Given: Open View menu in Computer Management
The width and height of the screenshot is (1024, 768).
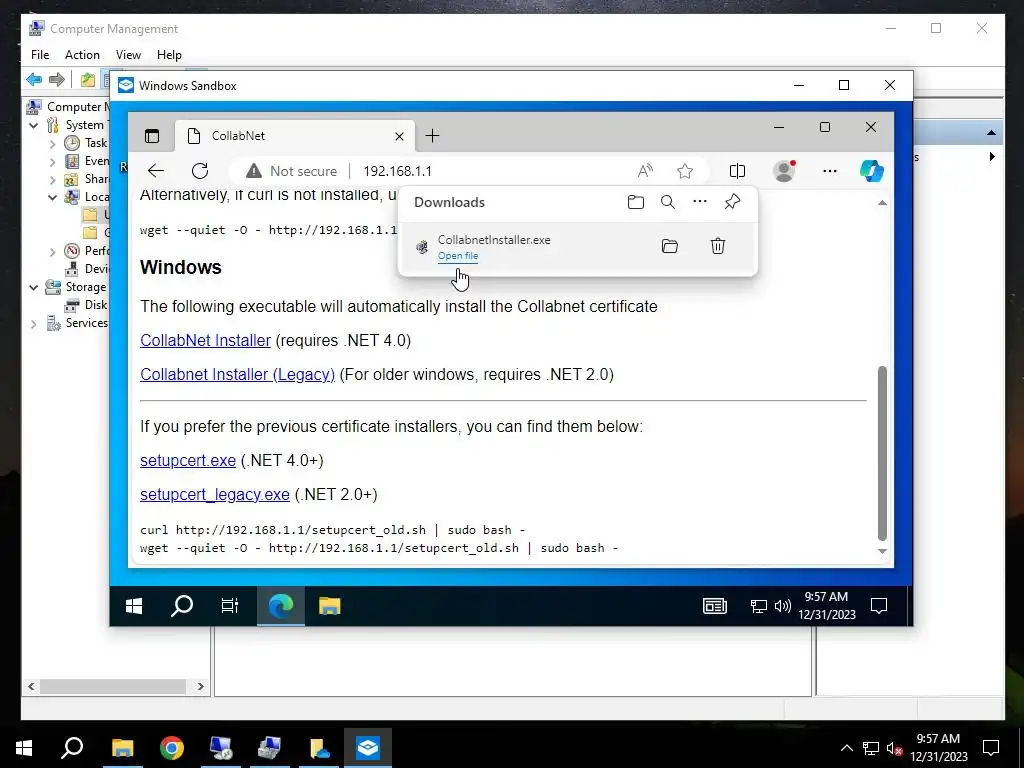Looking at the screenshot, I should 128,55.
